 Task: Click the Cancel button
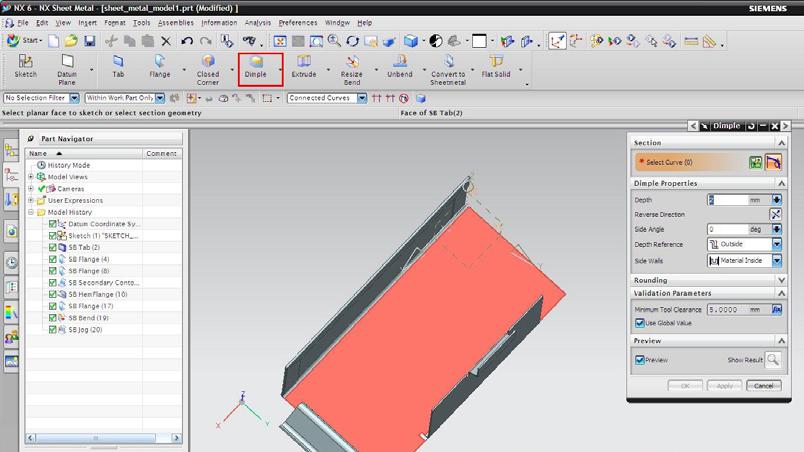click(x=763, y=385)
